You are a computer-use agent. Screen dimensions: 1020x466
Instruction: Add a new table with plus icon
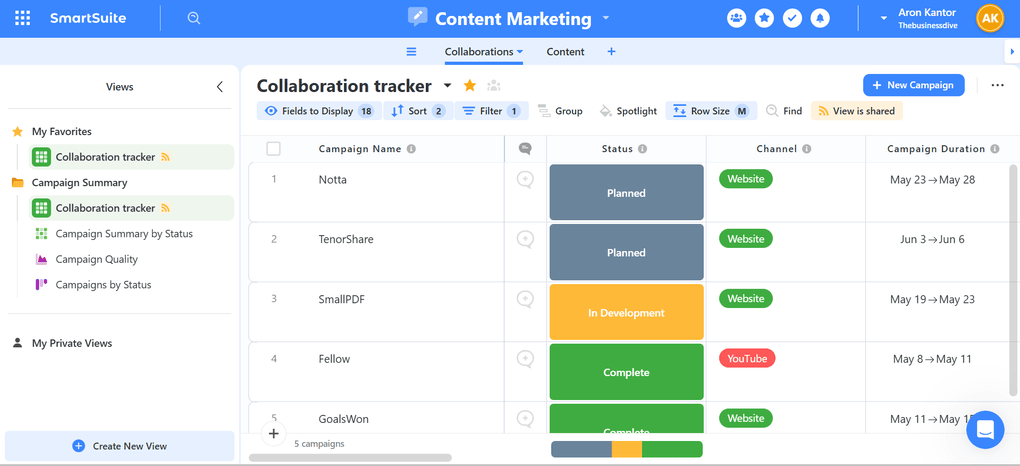pos(611,51)
